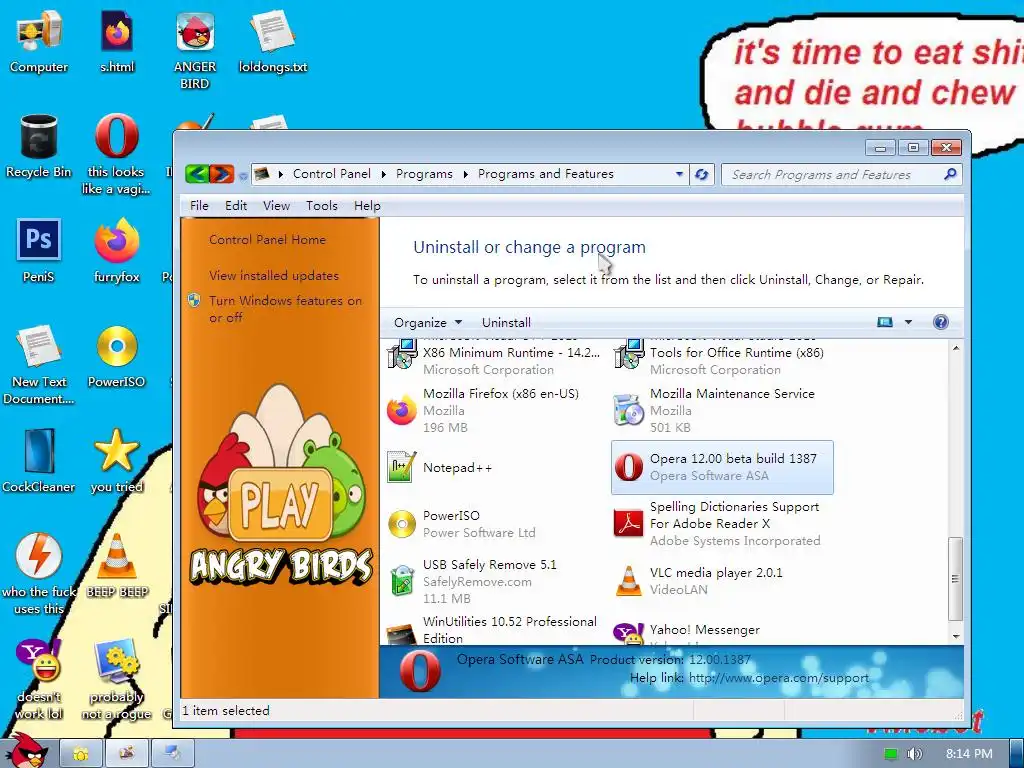Click the search magnifier icon
The image size is (1024, 768).
950,174
